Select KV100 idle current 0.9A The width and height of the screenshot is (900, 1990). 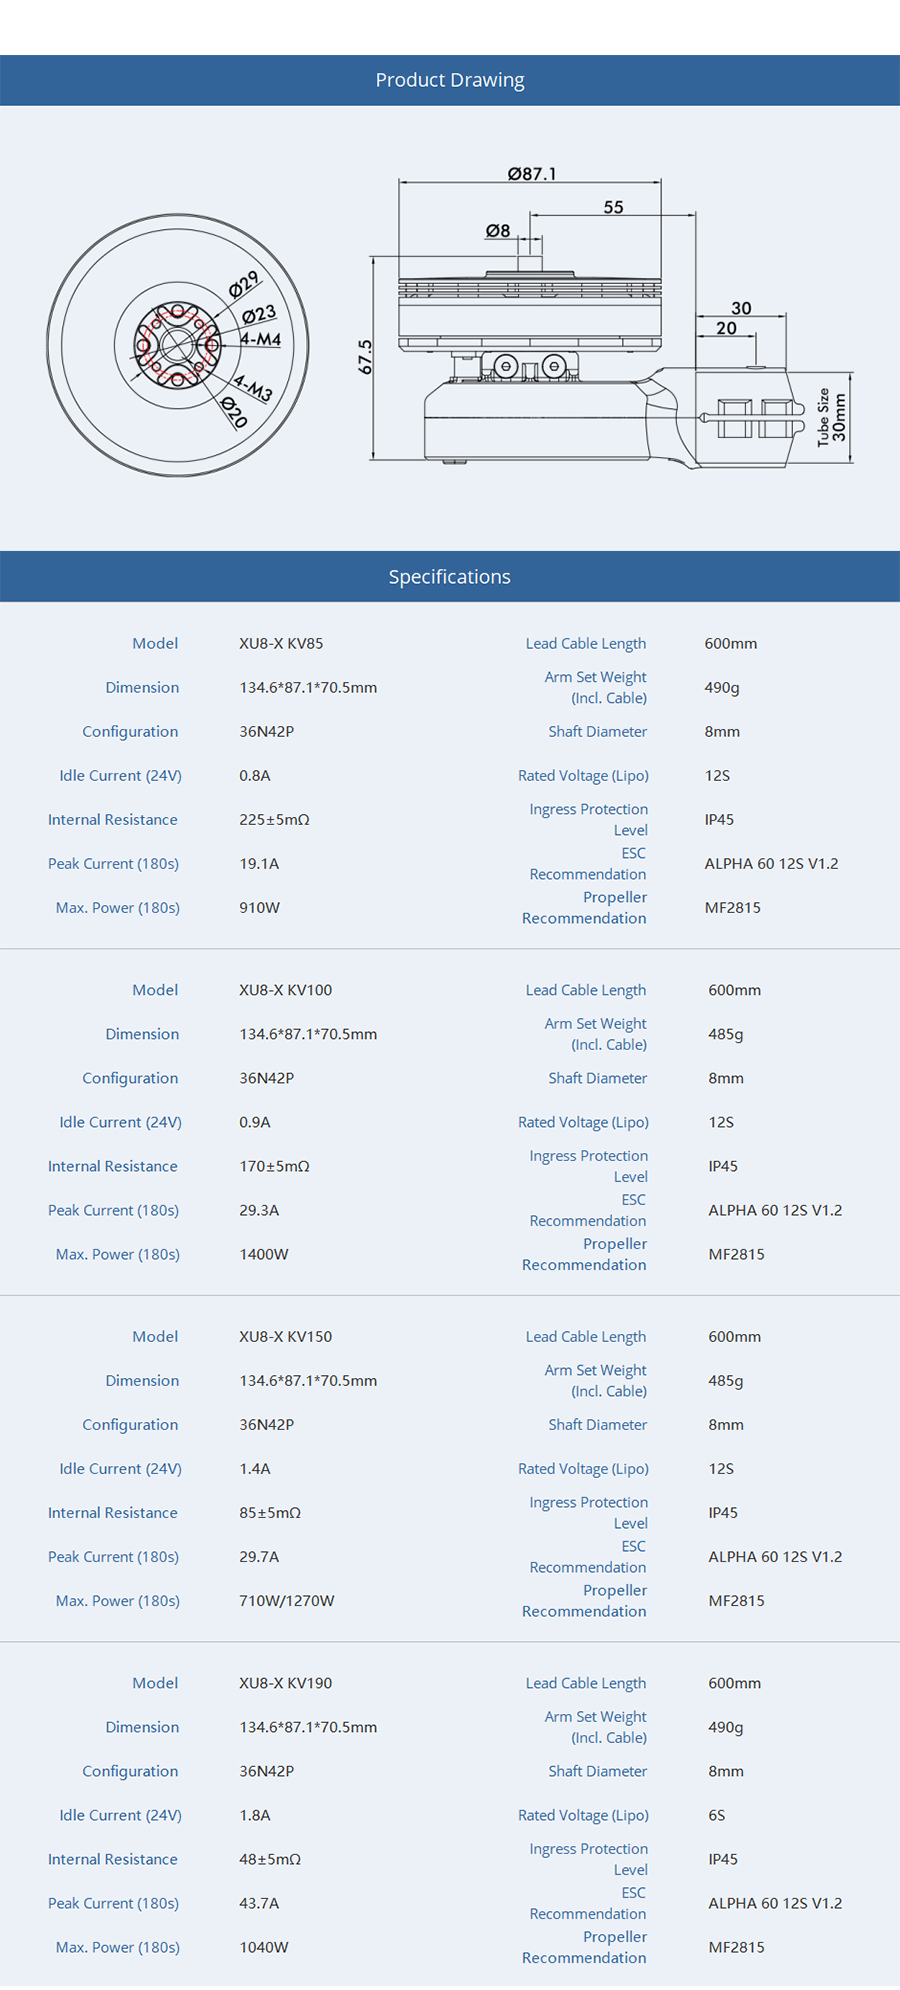[255, 1122]
